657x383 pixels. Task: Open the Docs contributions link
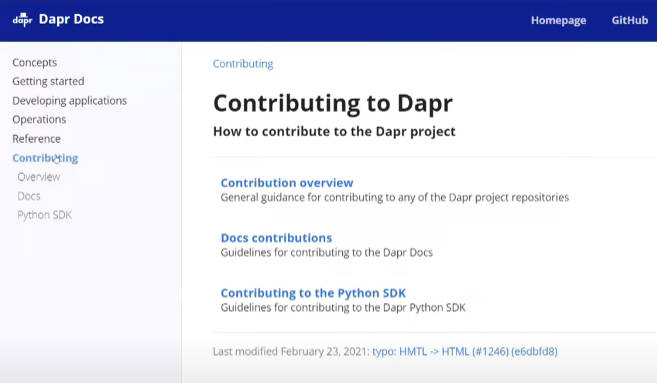click(x=277, y=238)
